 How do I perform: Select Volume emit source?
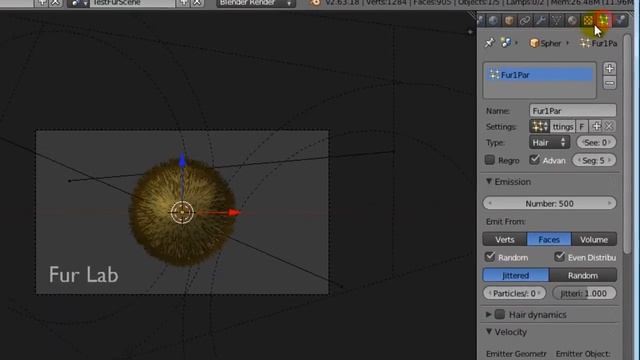click(x=594, y=240)
